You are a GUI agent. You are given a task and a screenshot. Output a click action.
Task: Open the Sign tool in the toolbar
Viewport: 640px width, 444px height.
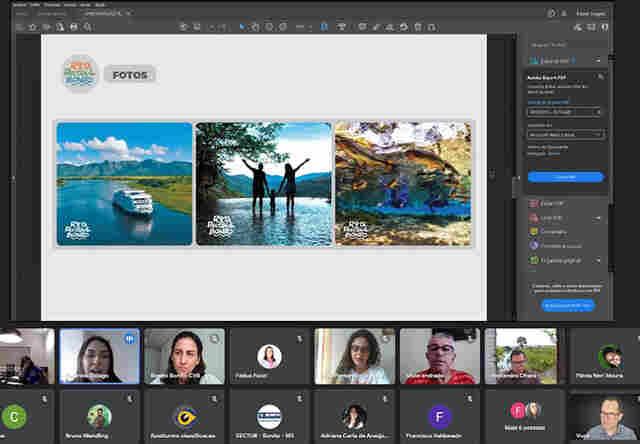point(390,27)
